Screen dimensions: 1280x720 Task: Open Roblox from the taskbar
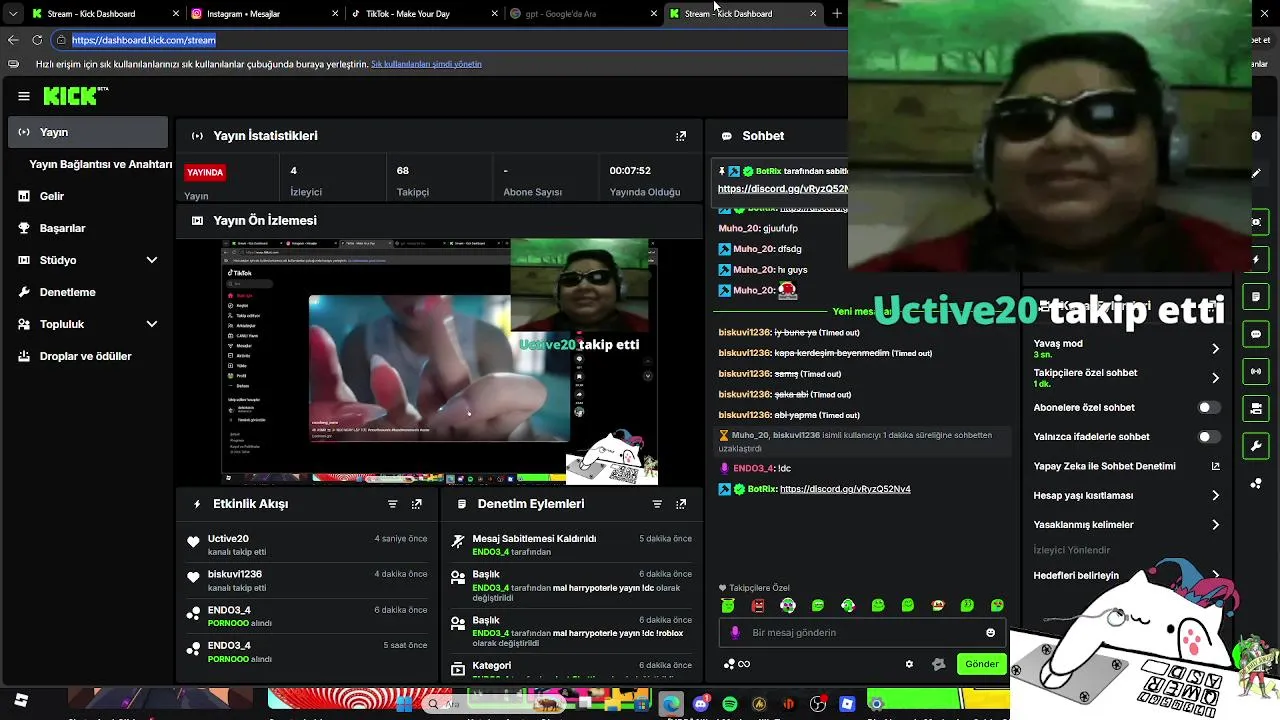(x=847, y=704)
